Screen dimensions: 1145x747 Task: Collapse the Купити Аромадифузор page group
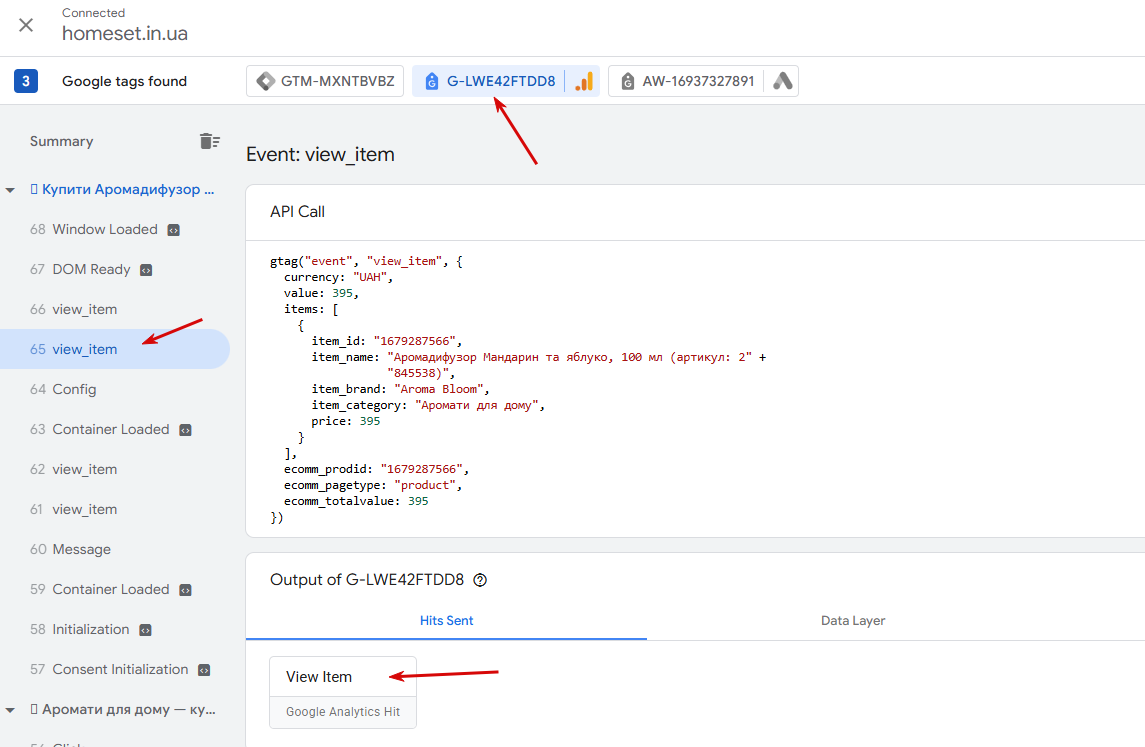coord(10,190)
